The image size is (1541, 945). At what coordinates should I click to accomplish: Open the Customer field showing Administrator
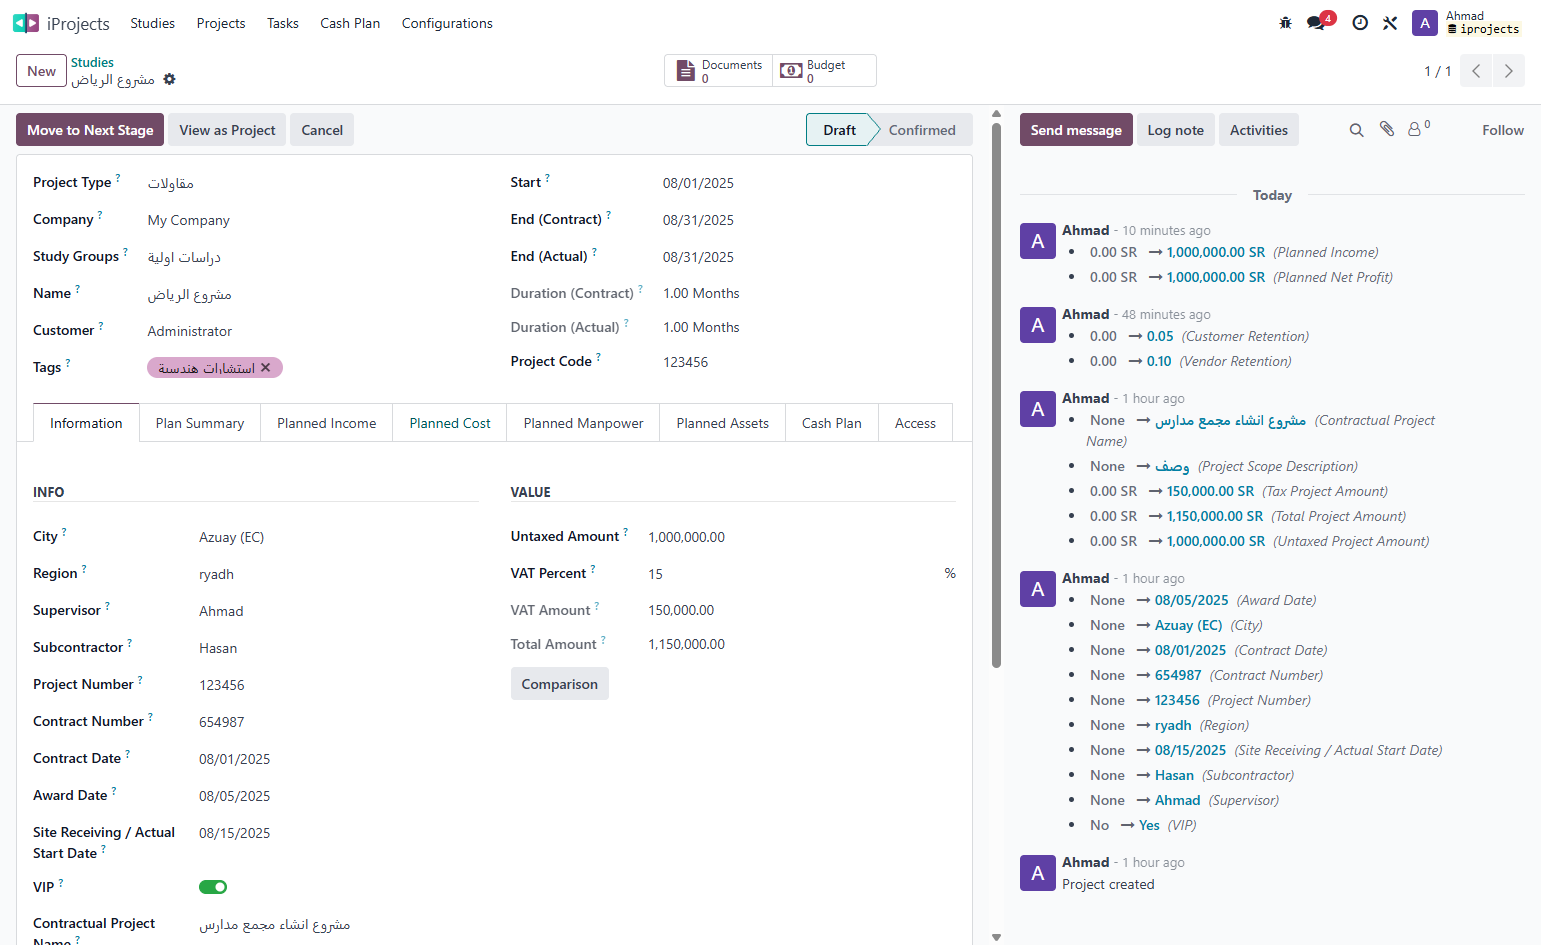coord(315,331)
